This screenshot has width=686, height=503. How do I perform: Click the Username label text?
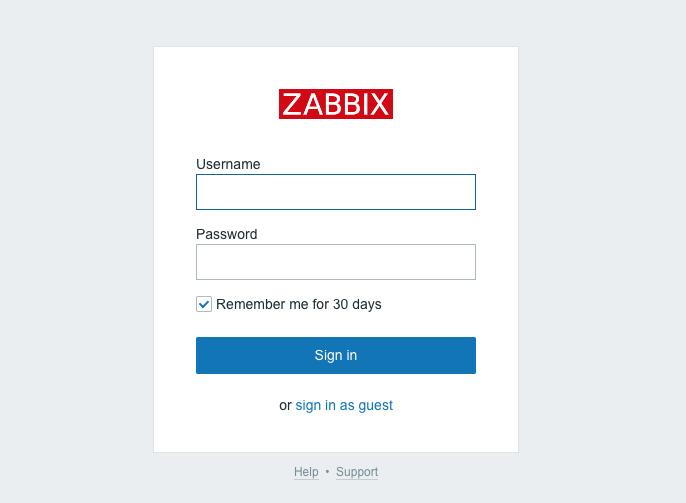[x=228, y=164]
